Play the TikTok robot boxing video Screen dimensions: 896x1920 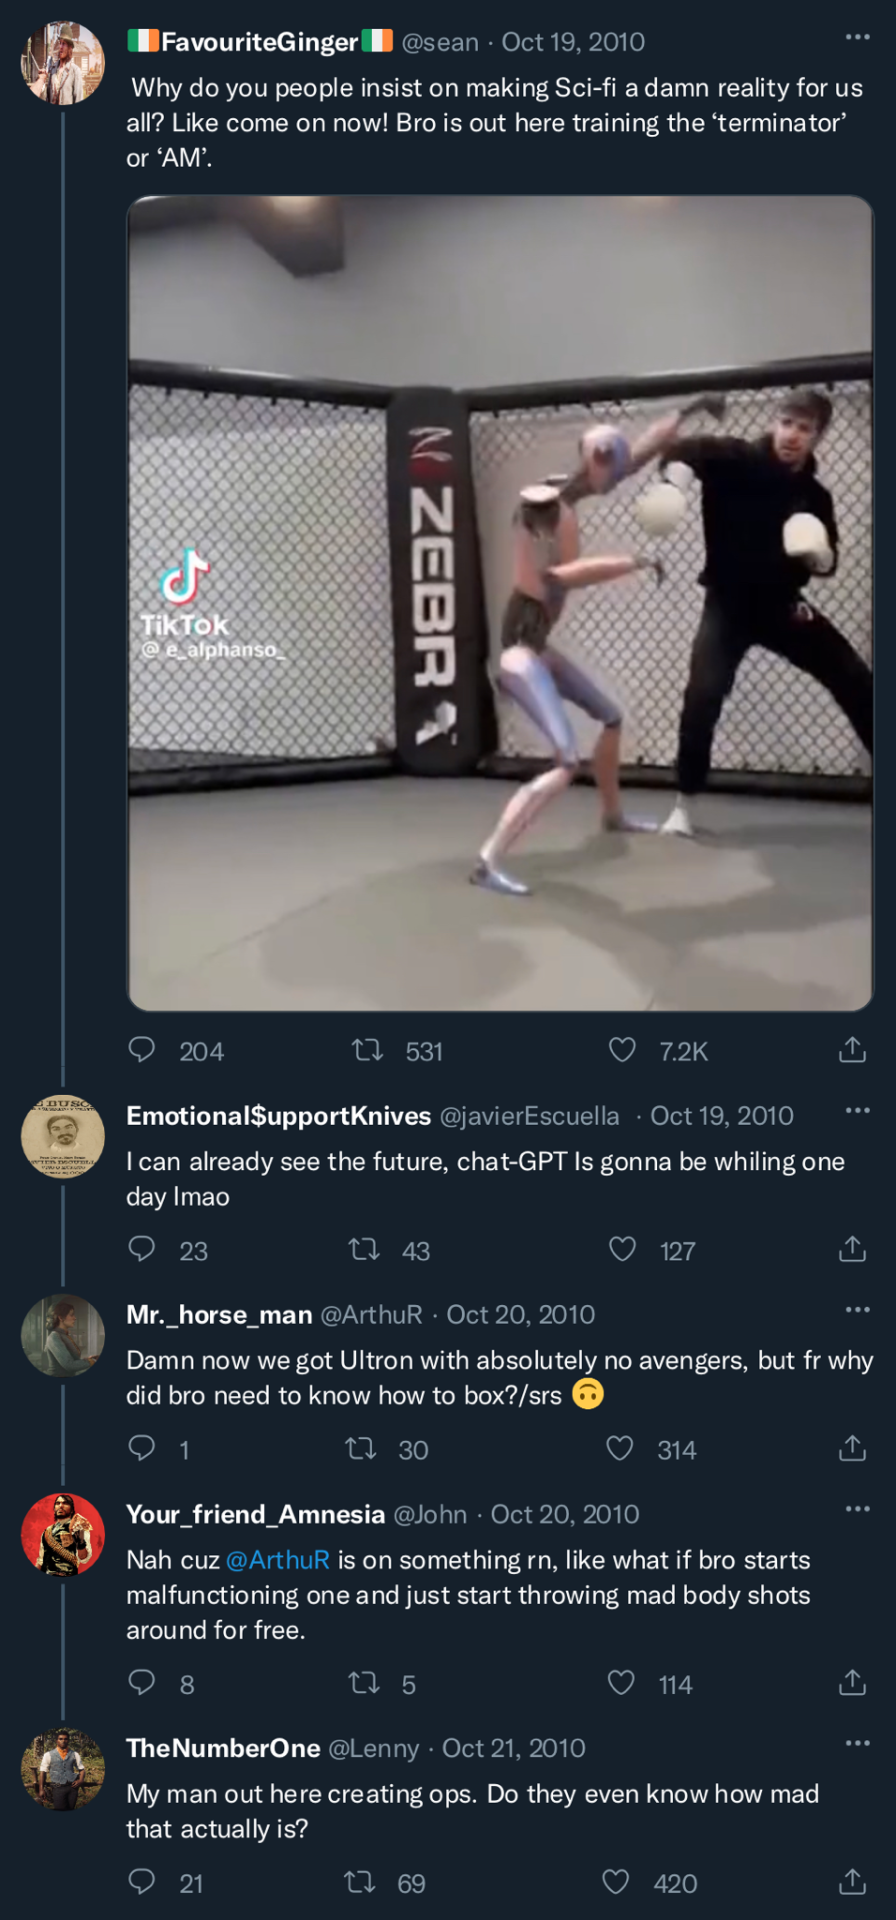500,603
